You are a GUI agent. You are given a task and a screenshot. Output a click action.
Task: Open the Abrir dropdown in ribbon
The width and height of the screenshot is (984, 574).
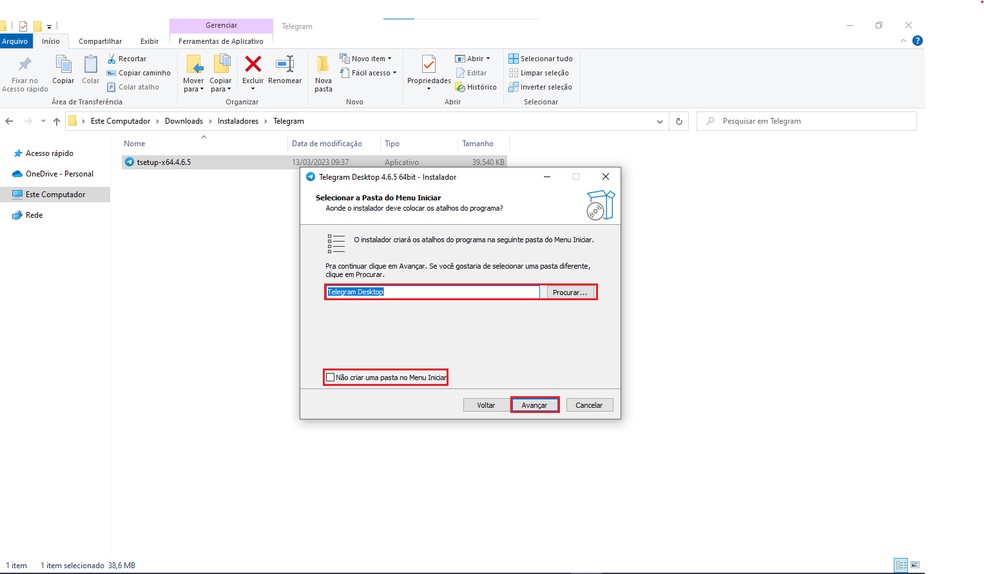click(x=473, y=58)
